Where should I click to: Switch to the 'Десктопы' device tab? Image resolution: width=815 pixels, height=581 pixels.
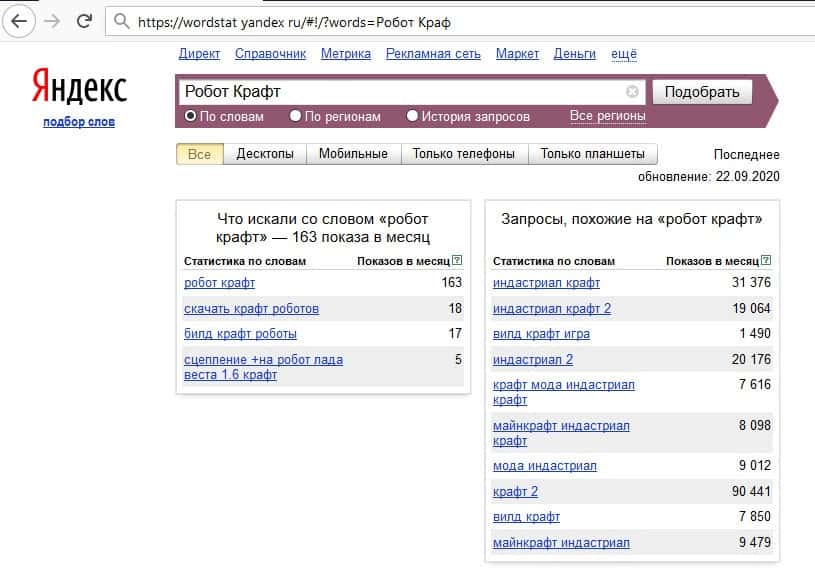[x=265, y=154]
